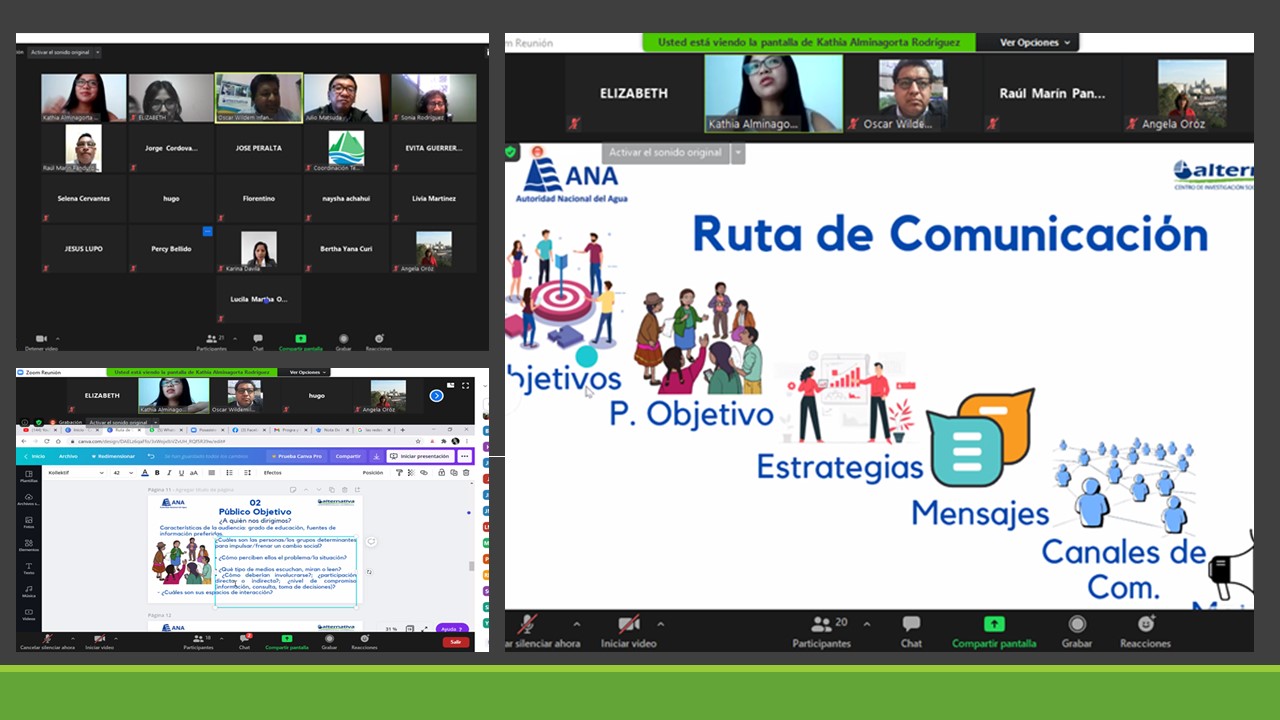Screen dimensions: 1280x720
Task: Select the Texto tool in Canva sidebar
Action: (x=28, y=569)
